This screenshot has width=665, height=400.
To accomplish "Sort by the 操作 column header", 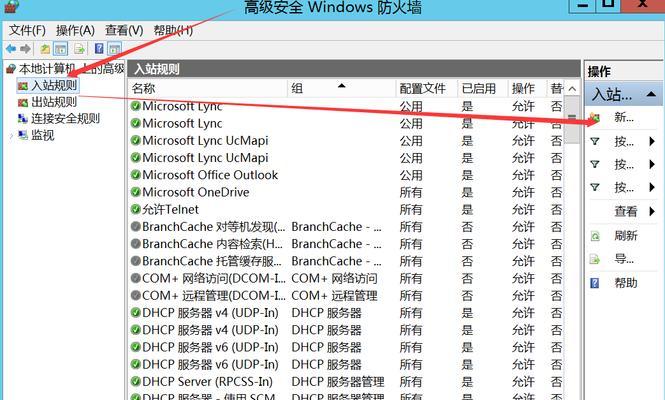I will pos(527,89).
